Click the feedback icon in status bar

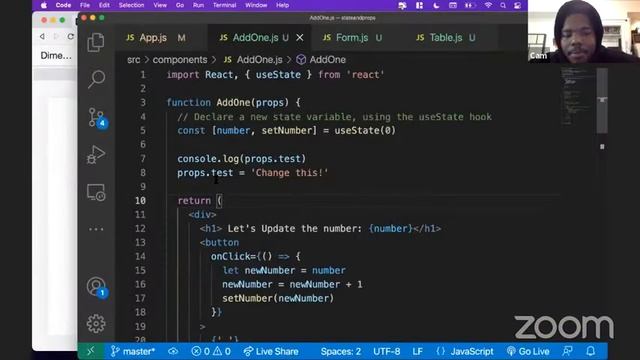pos(567,351)
